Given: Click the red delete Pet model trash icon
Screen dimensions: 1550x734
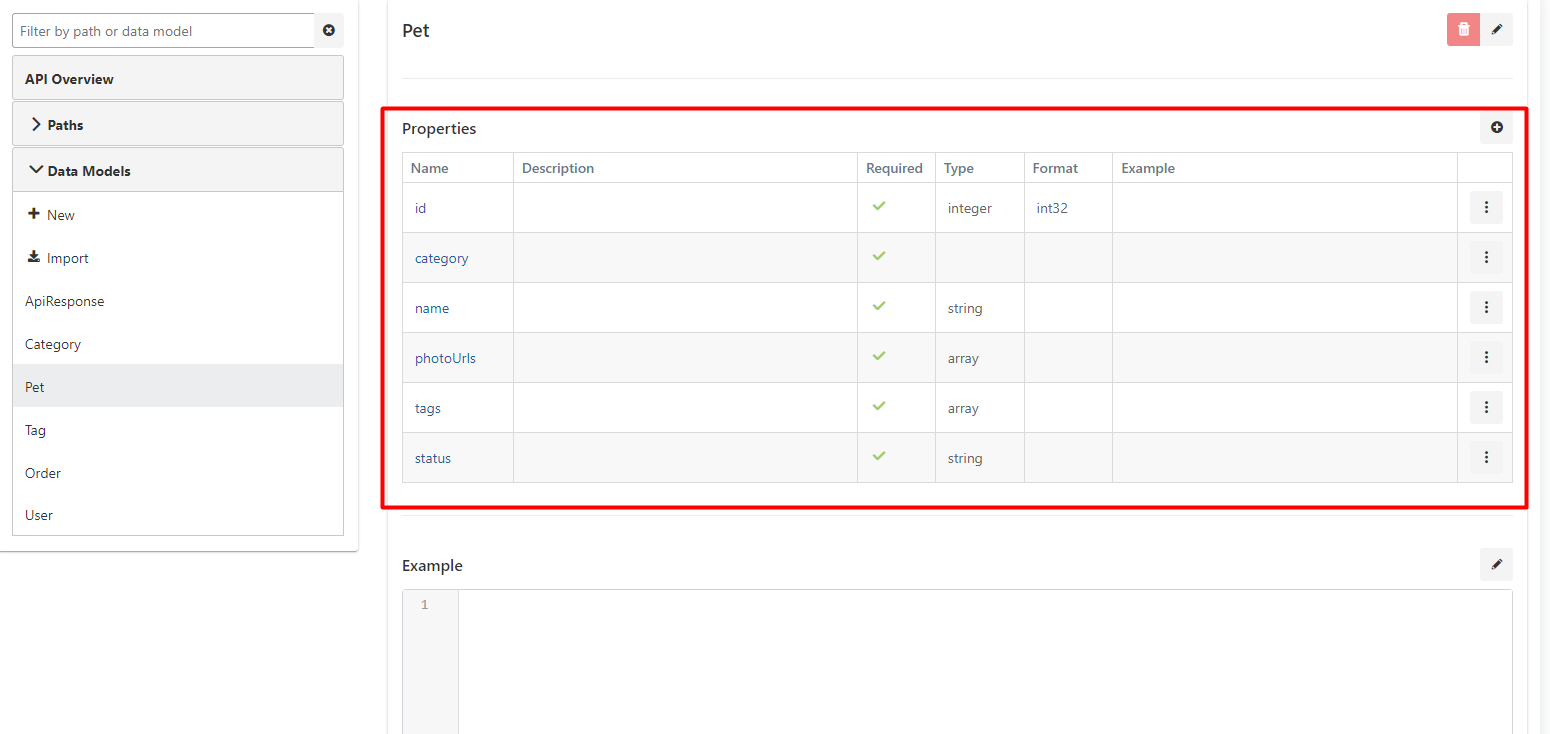Looking at the screenshot, I should tap(1463, 30).
